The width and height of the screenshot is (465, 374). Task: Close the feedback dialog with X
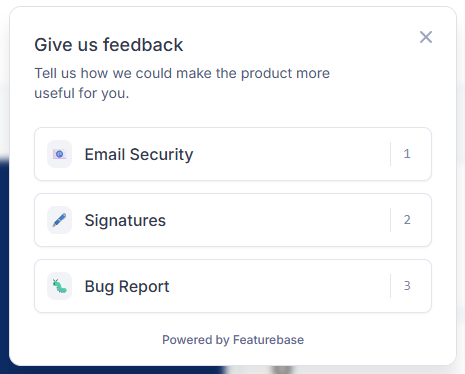tap(426, 37)
